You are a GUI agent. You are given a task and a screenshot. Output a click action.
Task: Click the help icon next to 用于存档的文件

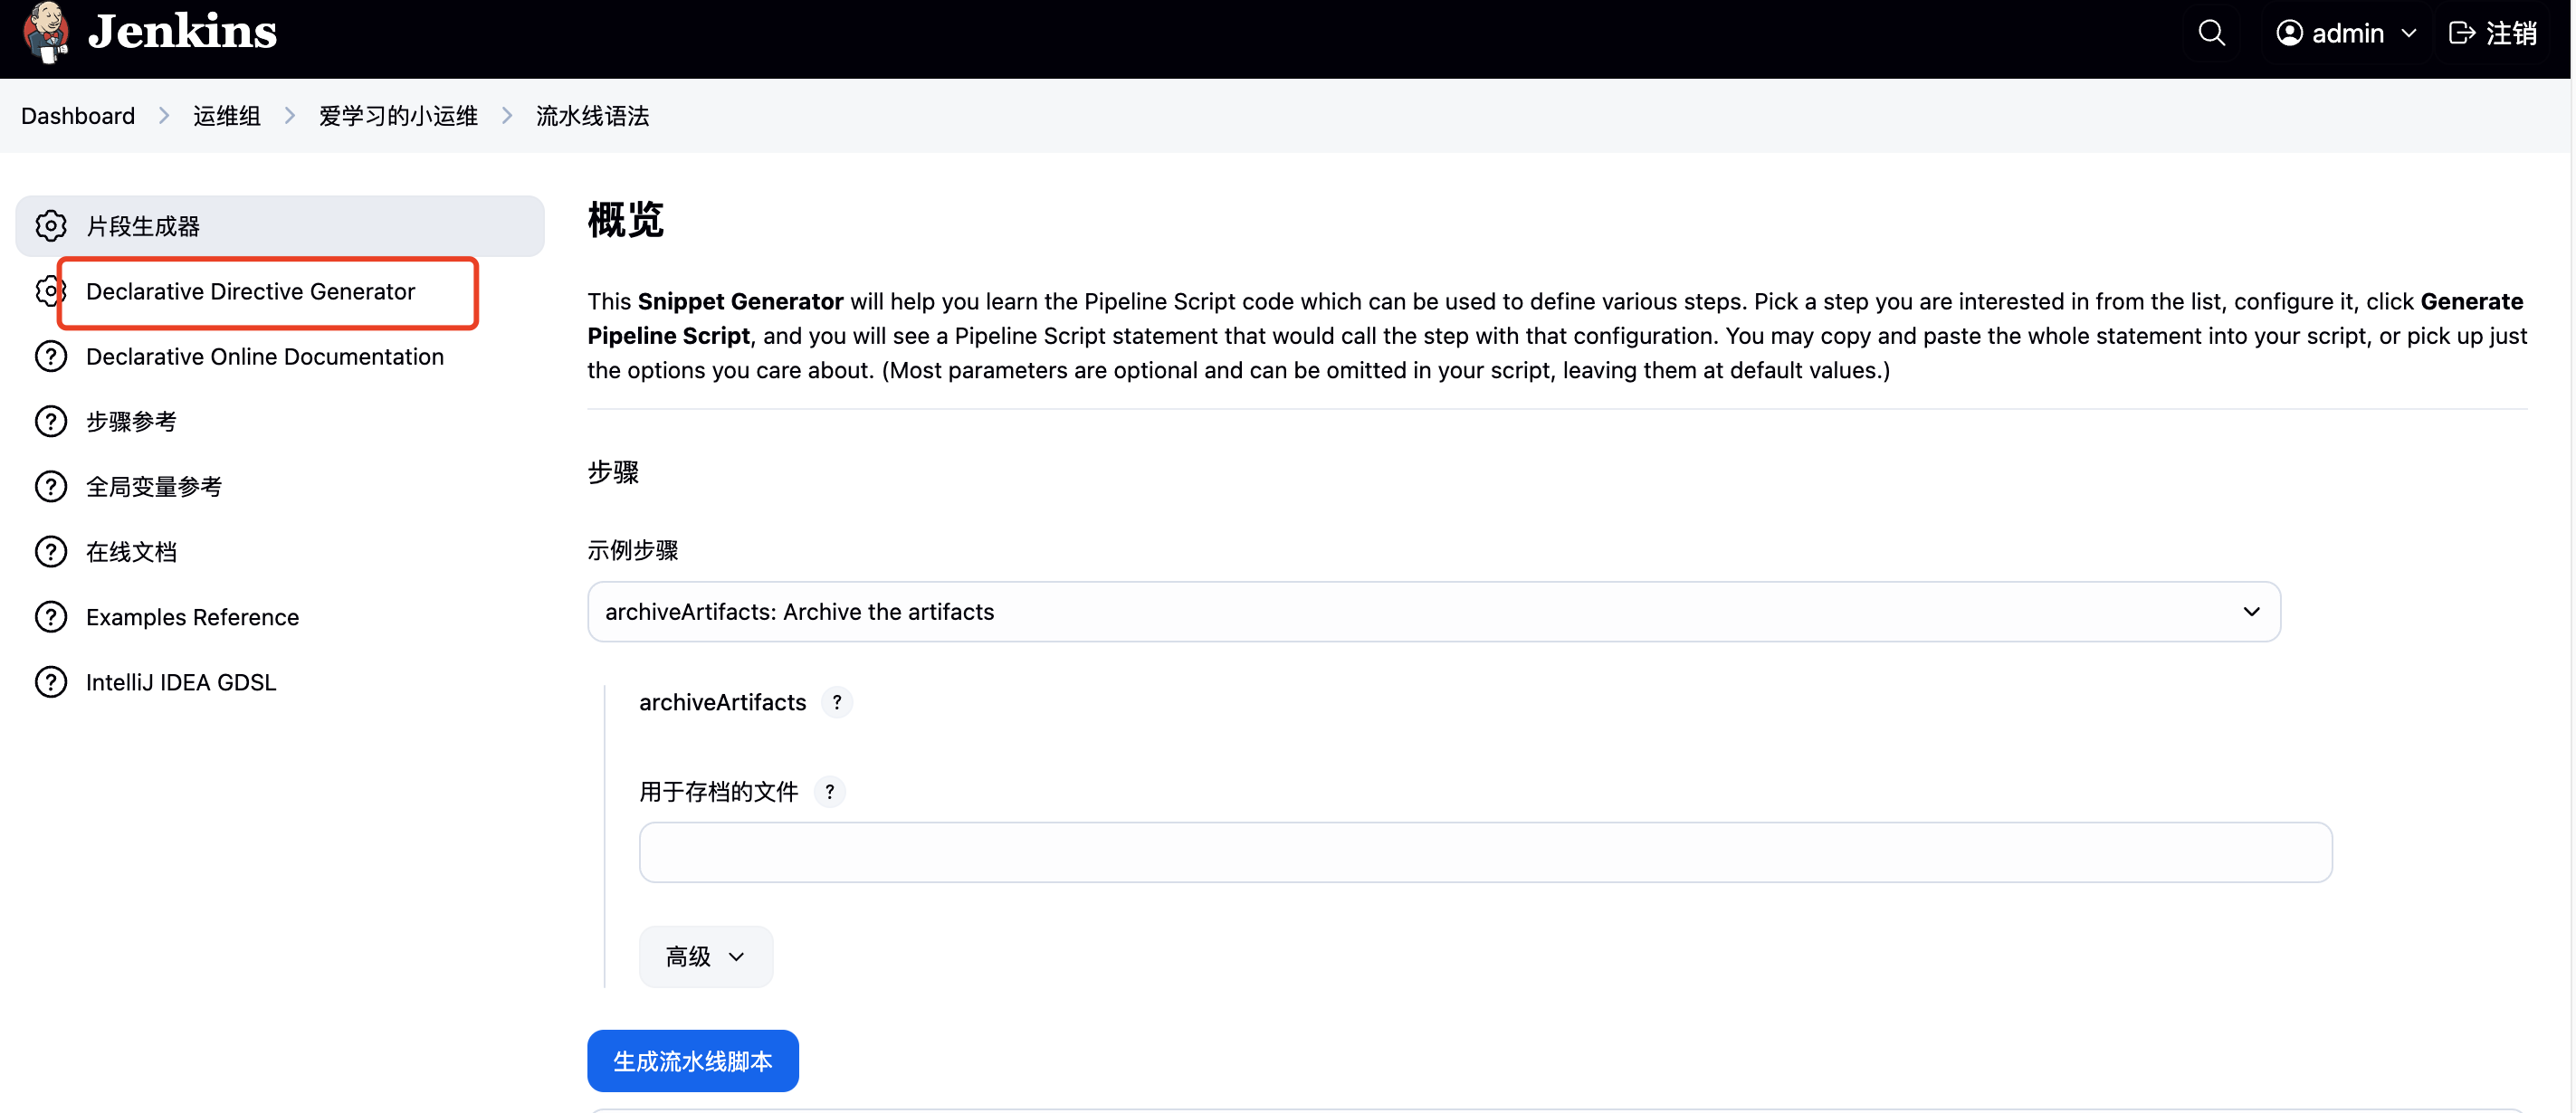tap(829, 792)
